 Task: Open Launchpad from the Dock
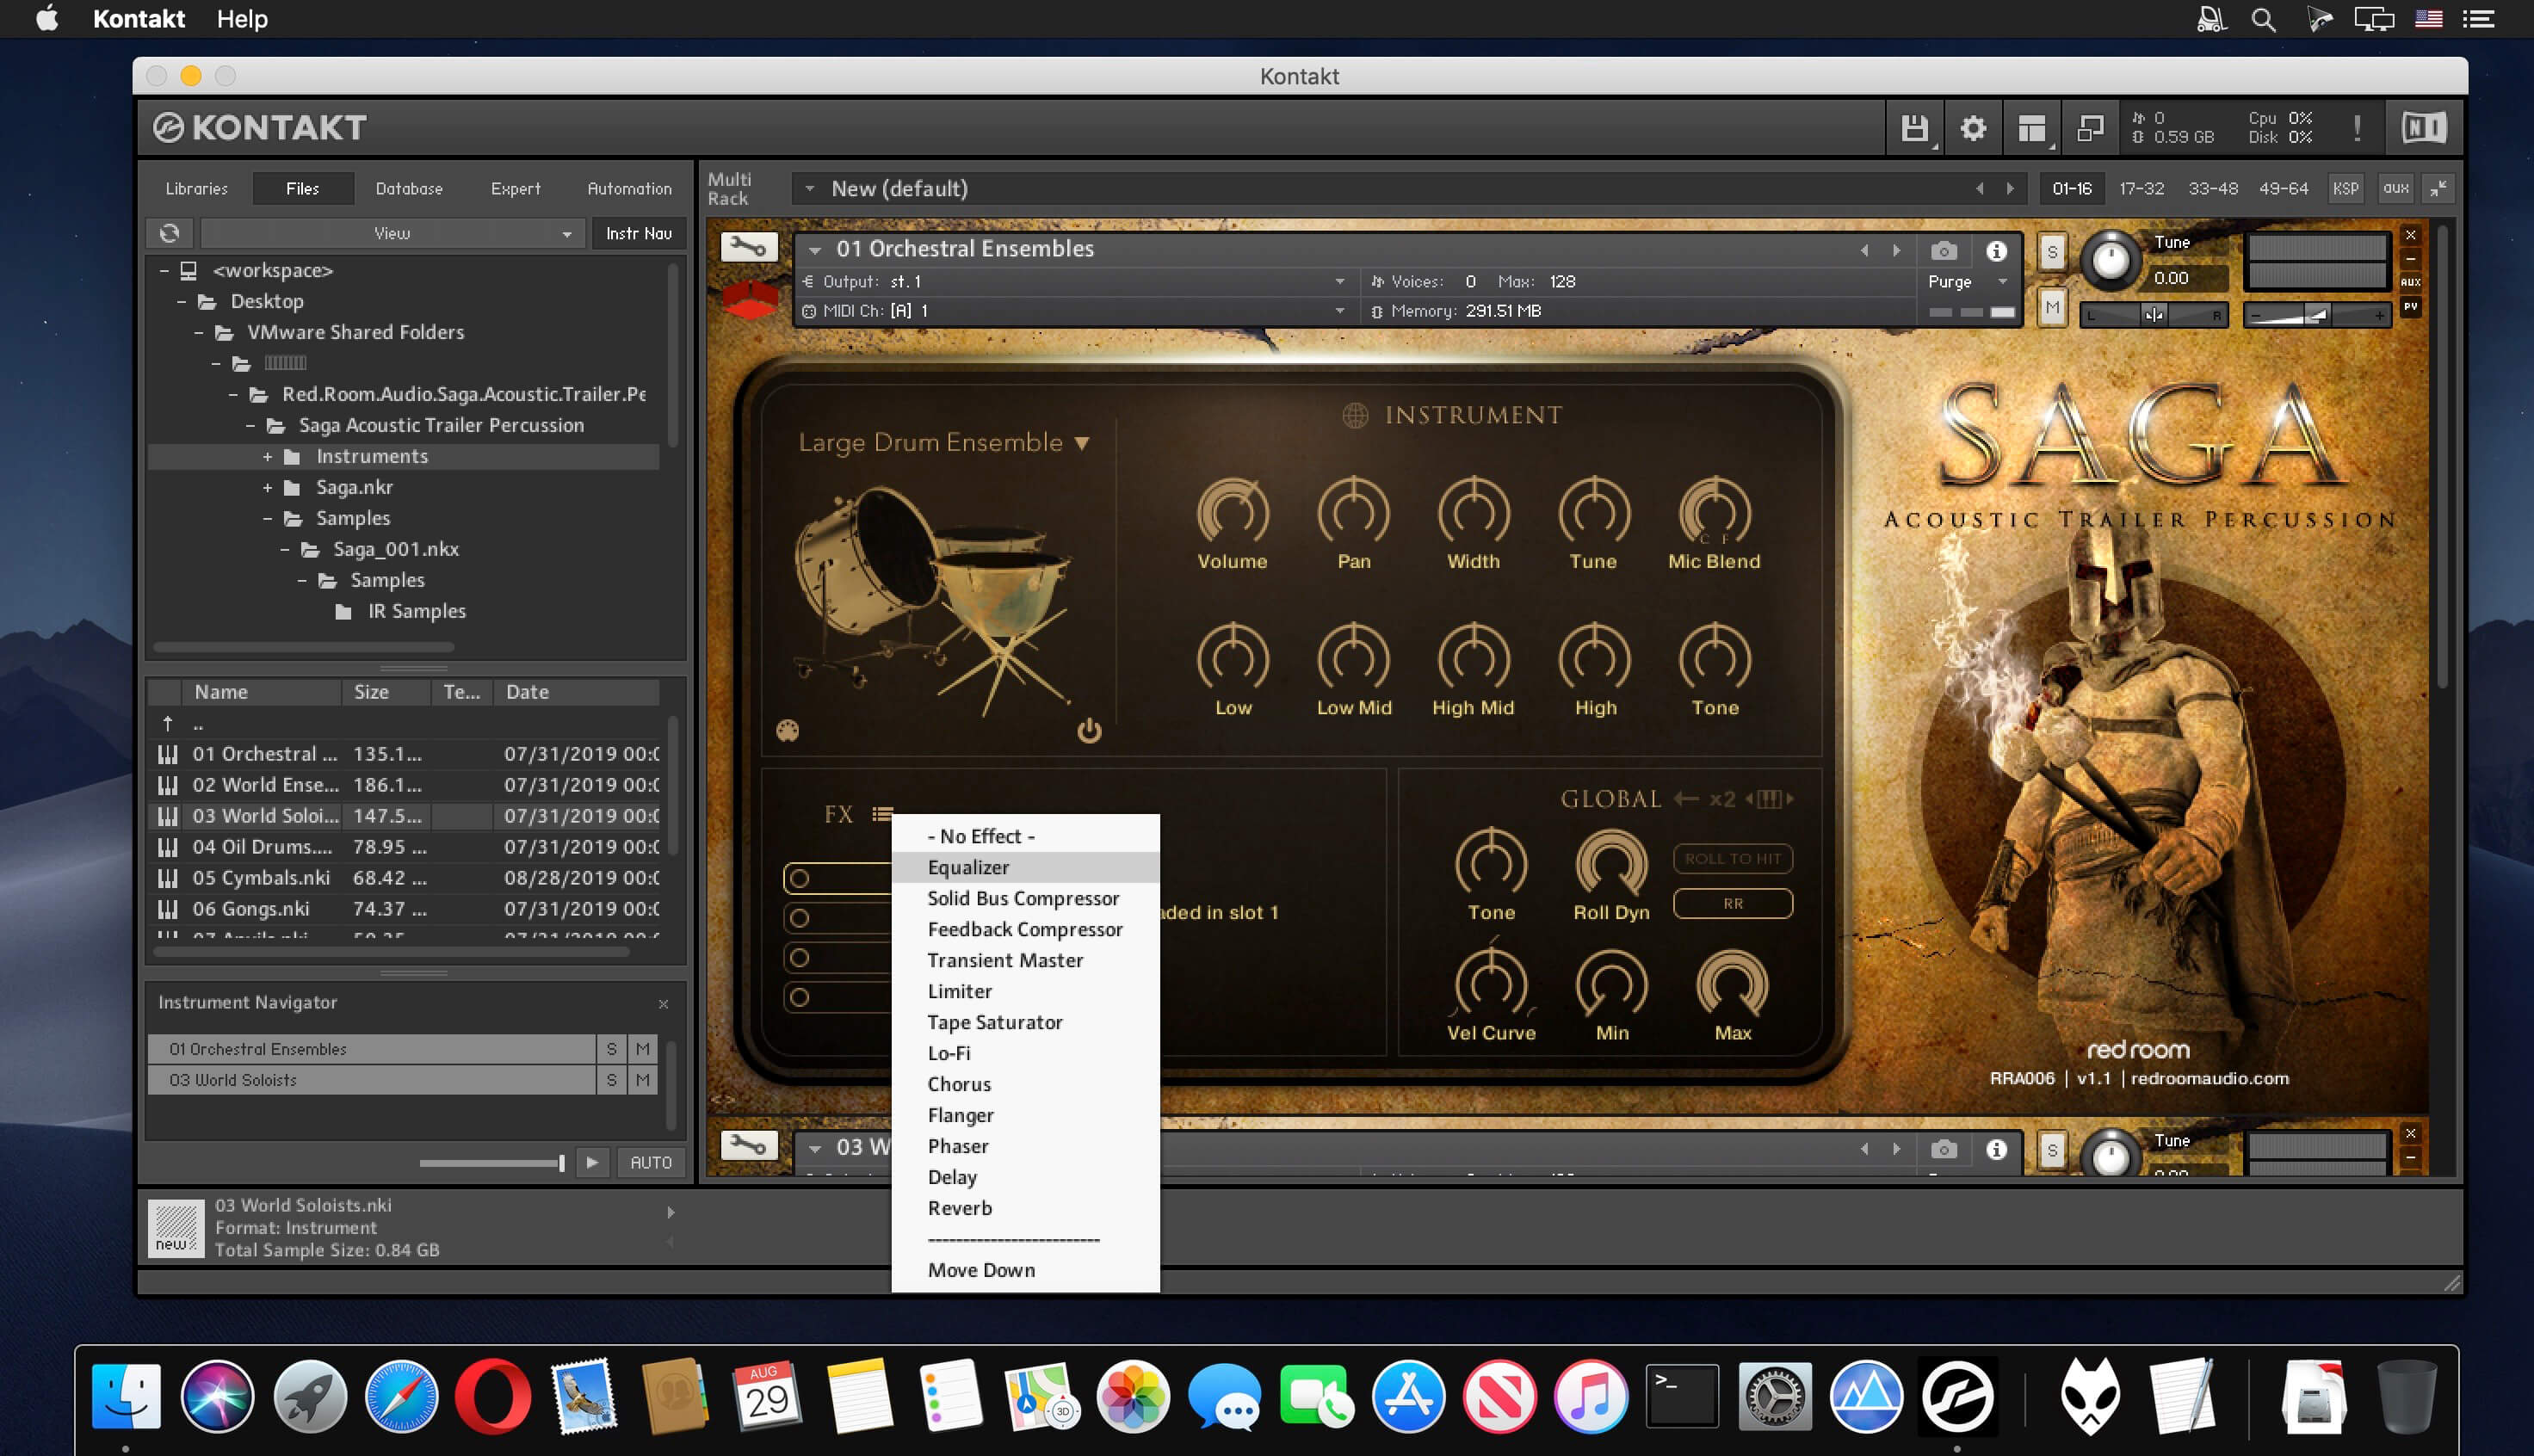coord(310,1396)
